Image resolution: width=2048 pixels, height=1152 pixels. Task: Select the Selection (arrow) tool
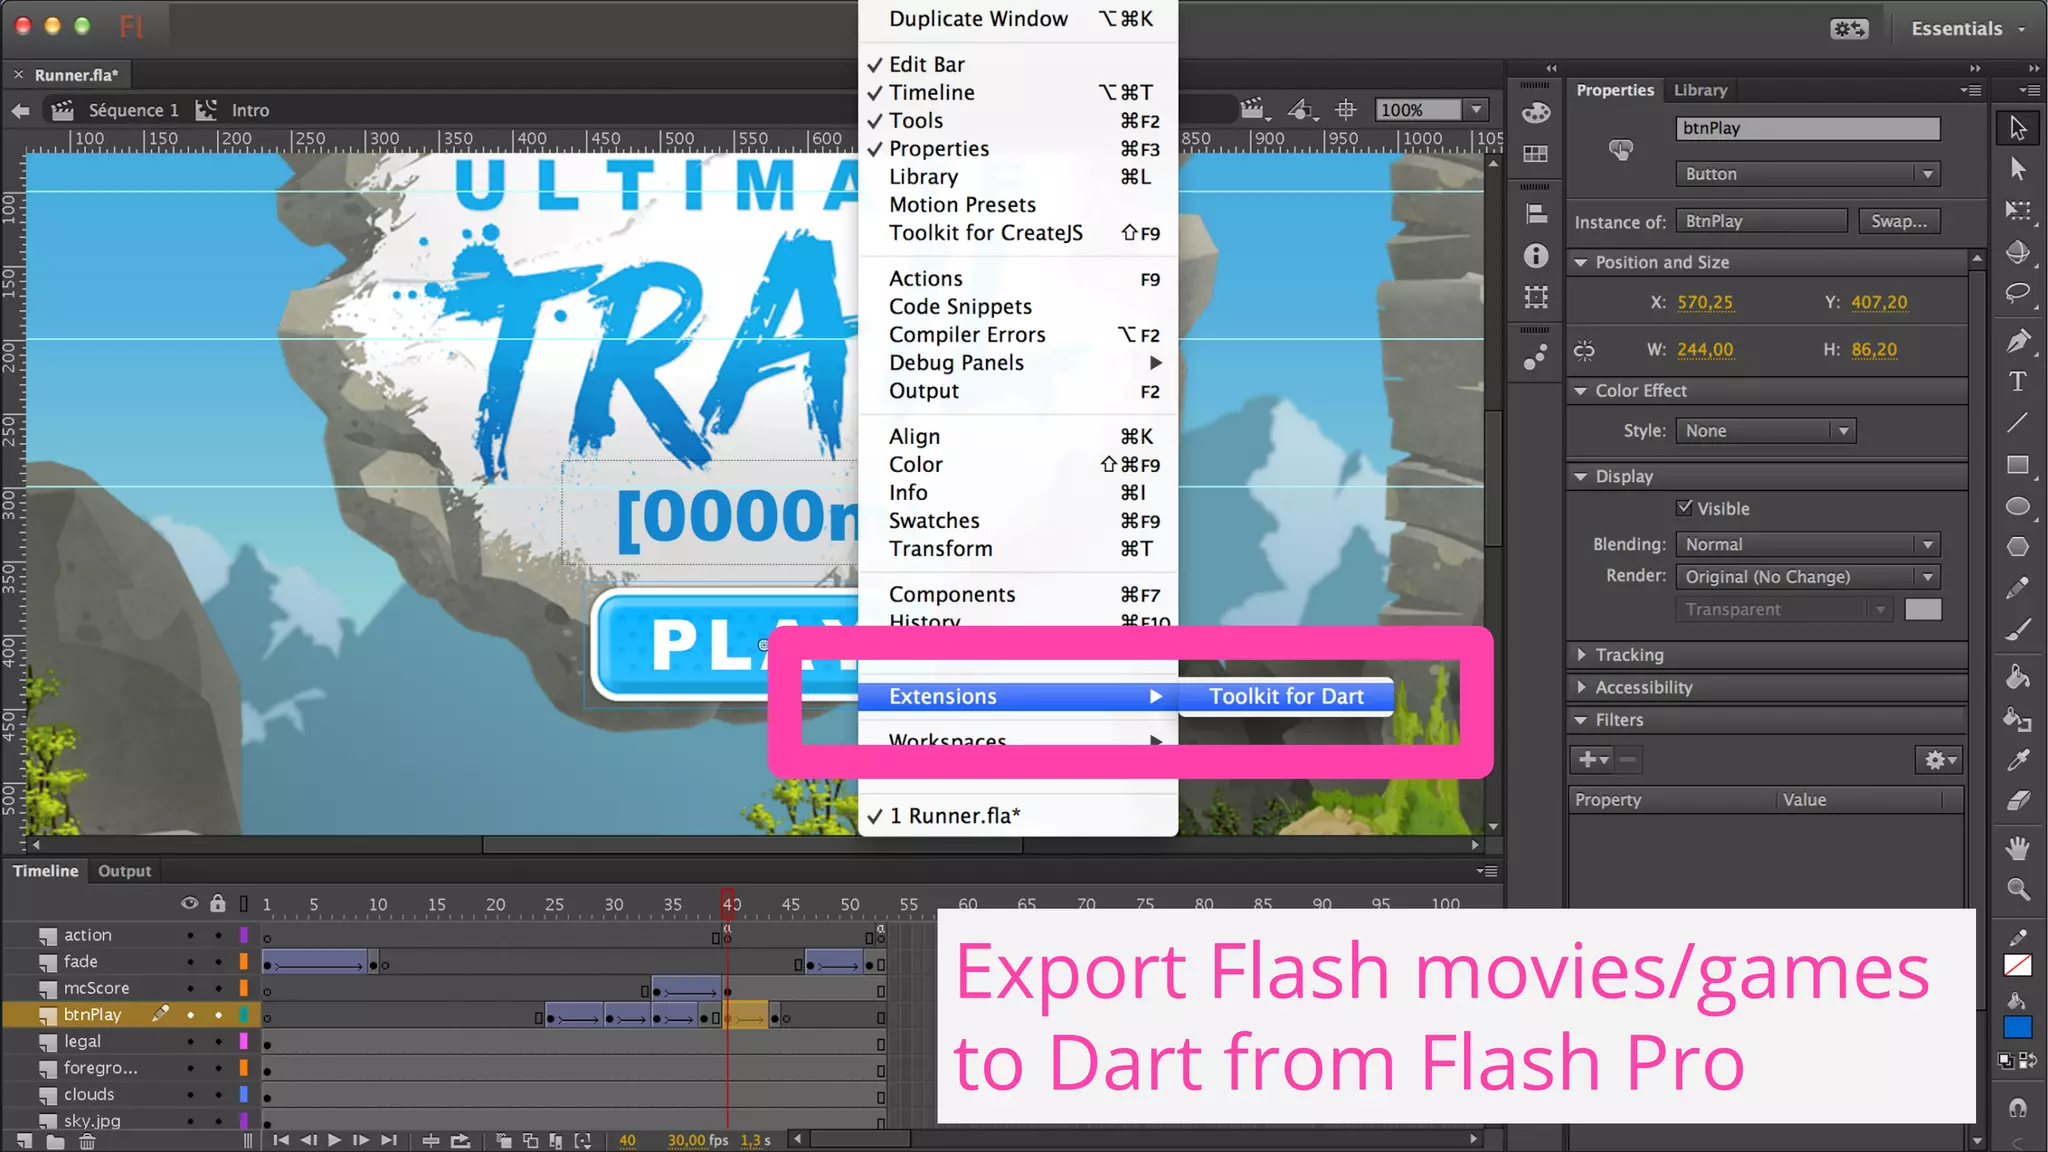pyautogui.click(x=2018, y=128)
